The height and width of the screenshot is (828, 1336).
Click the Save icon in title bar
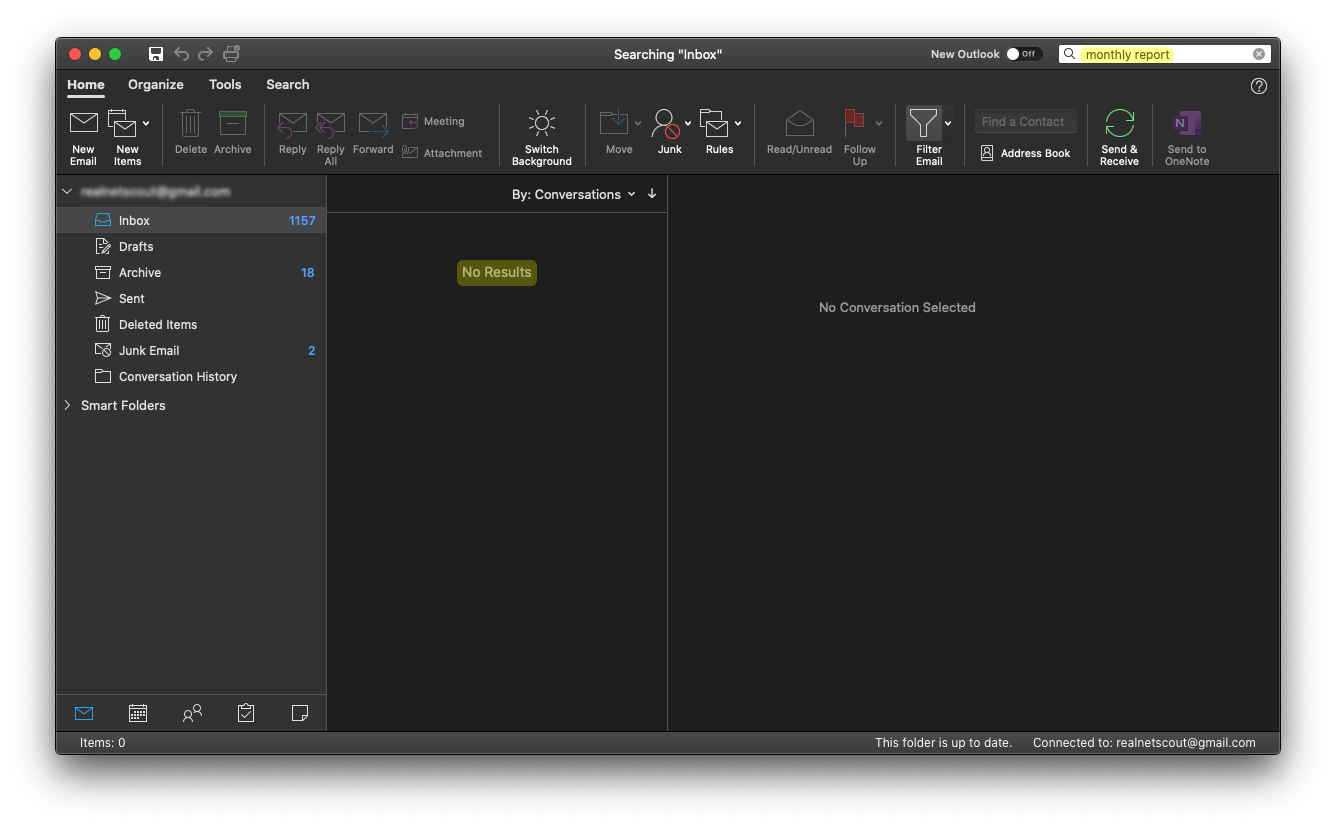(156, 54)
